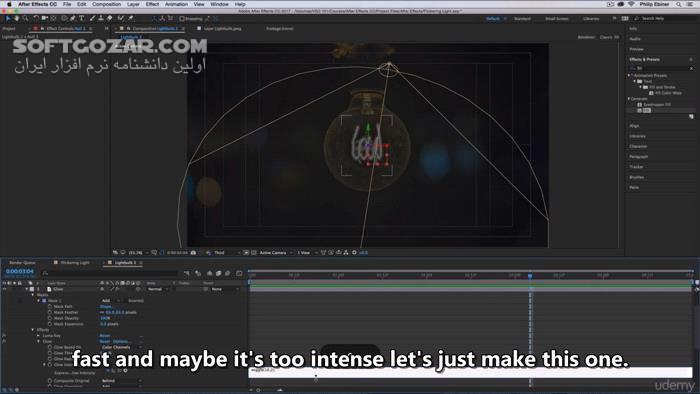Select the Brush tool

tap(92, 18)
